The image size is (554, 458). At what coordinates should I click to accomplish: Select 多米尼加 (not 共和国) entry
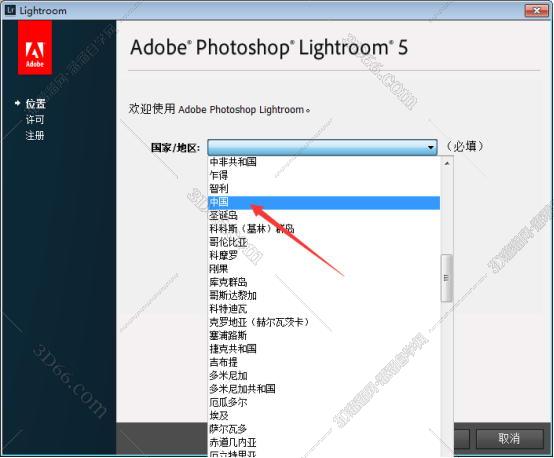tap(324, 375)
